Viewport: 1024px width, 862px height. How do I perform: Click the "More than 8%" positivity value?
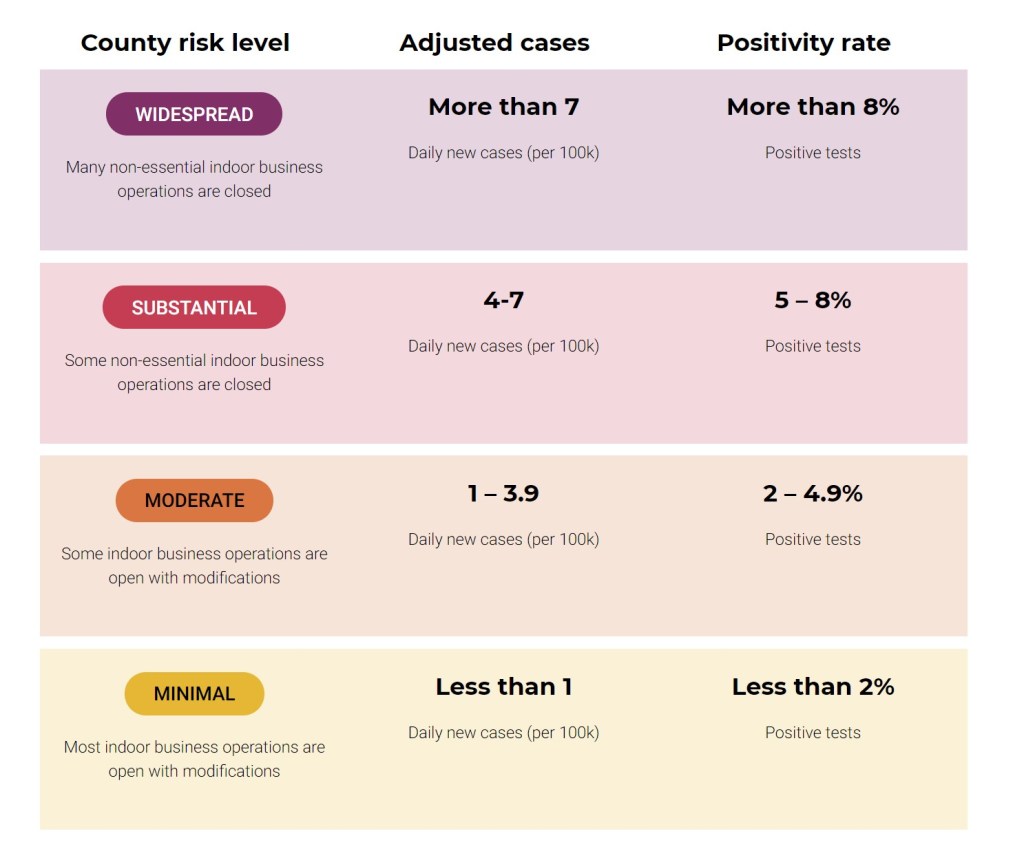(812, 107)
